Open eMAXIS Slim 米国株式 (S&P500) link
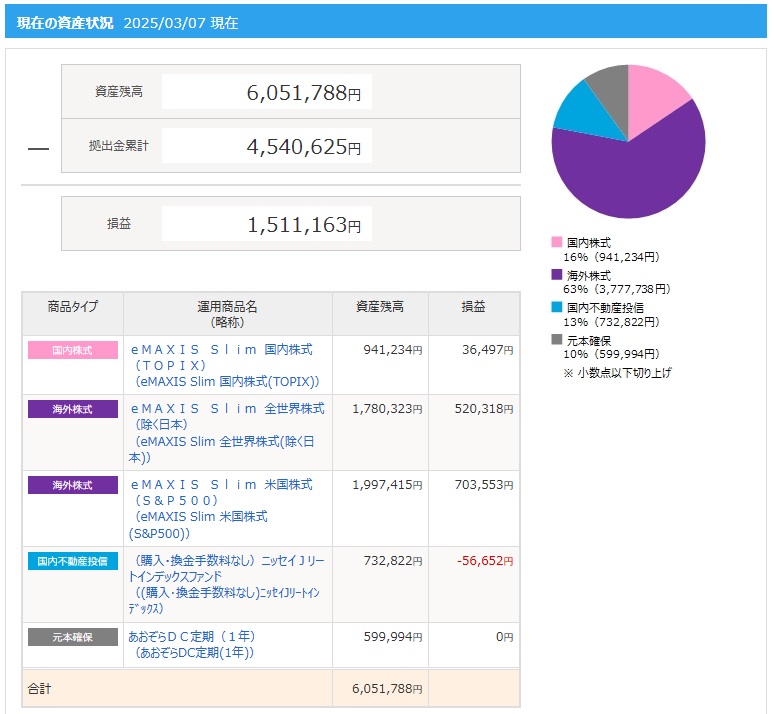The height and width of the screenshot is (714, 774). pos(221,485)
